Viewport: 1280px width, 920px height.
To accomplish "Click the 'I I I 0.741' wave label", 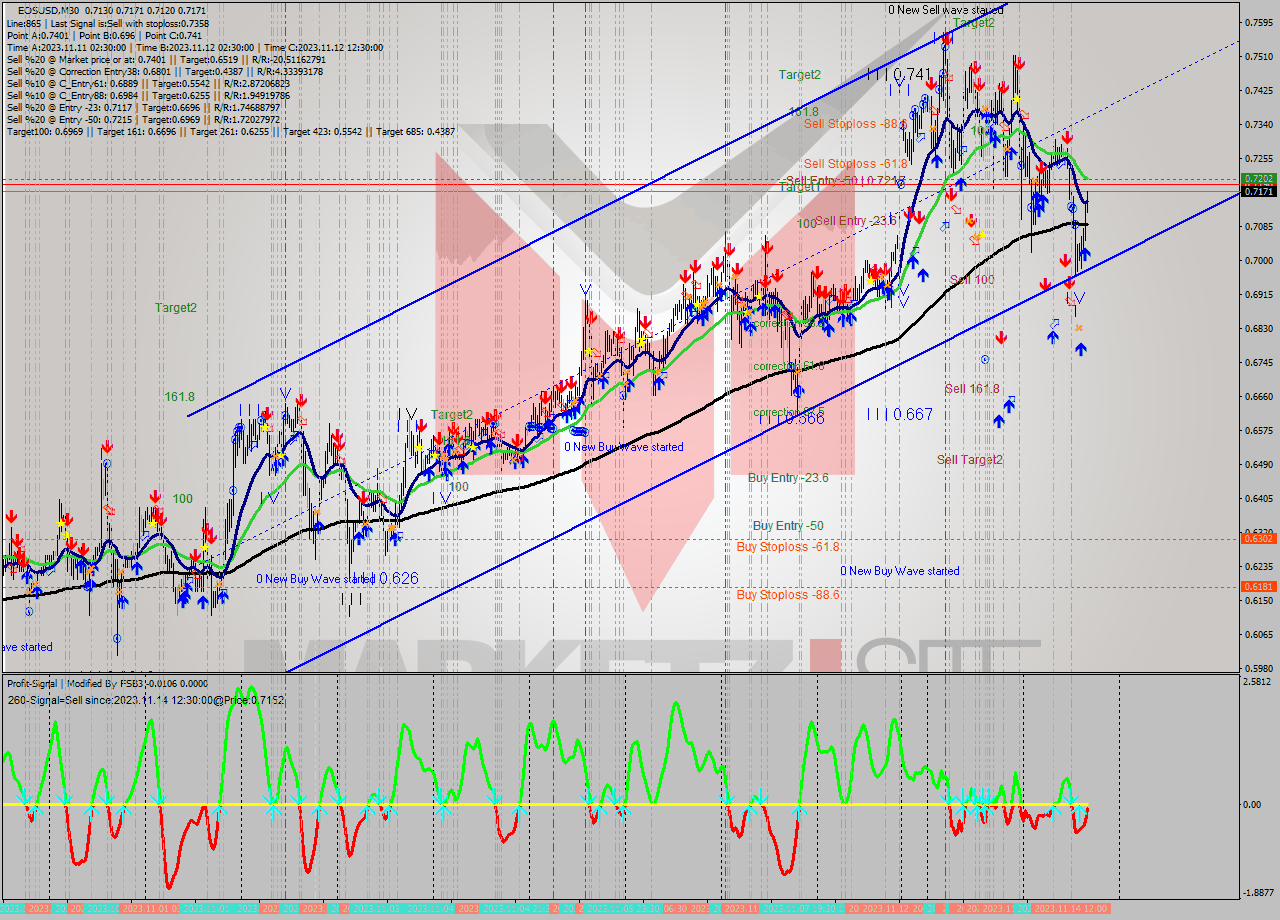I will point(899,74).
